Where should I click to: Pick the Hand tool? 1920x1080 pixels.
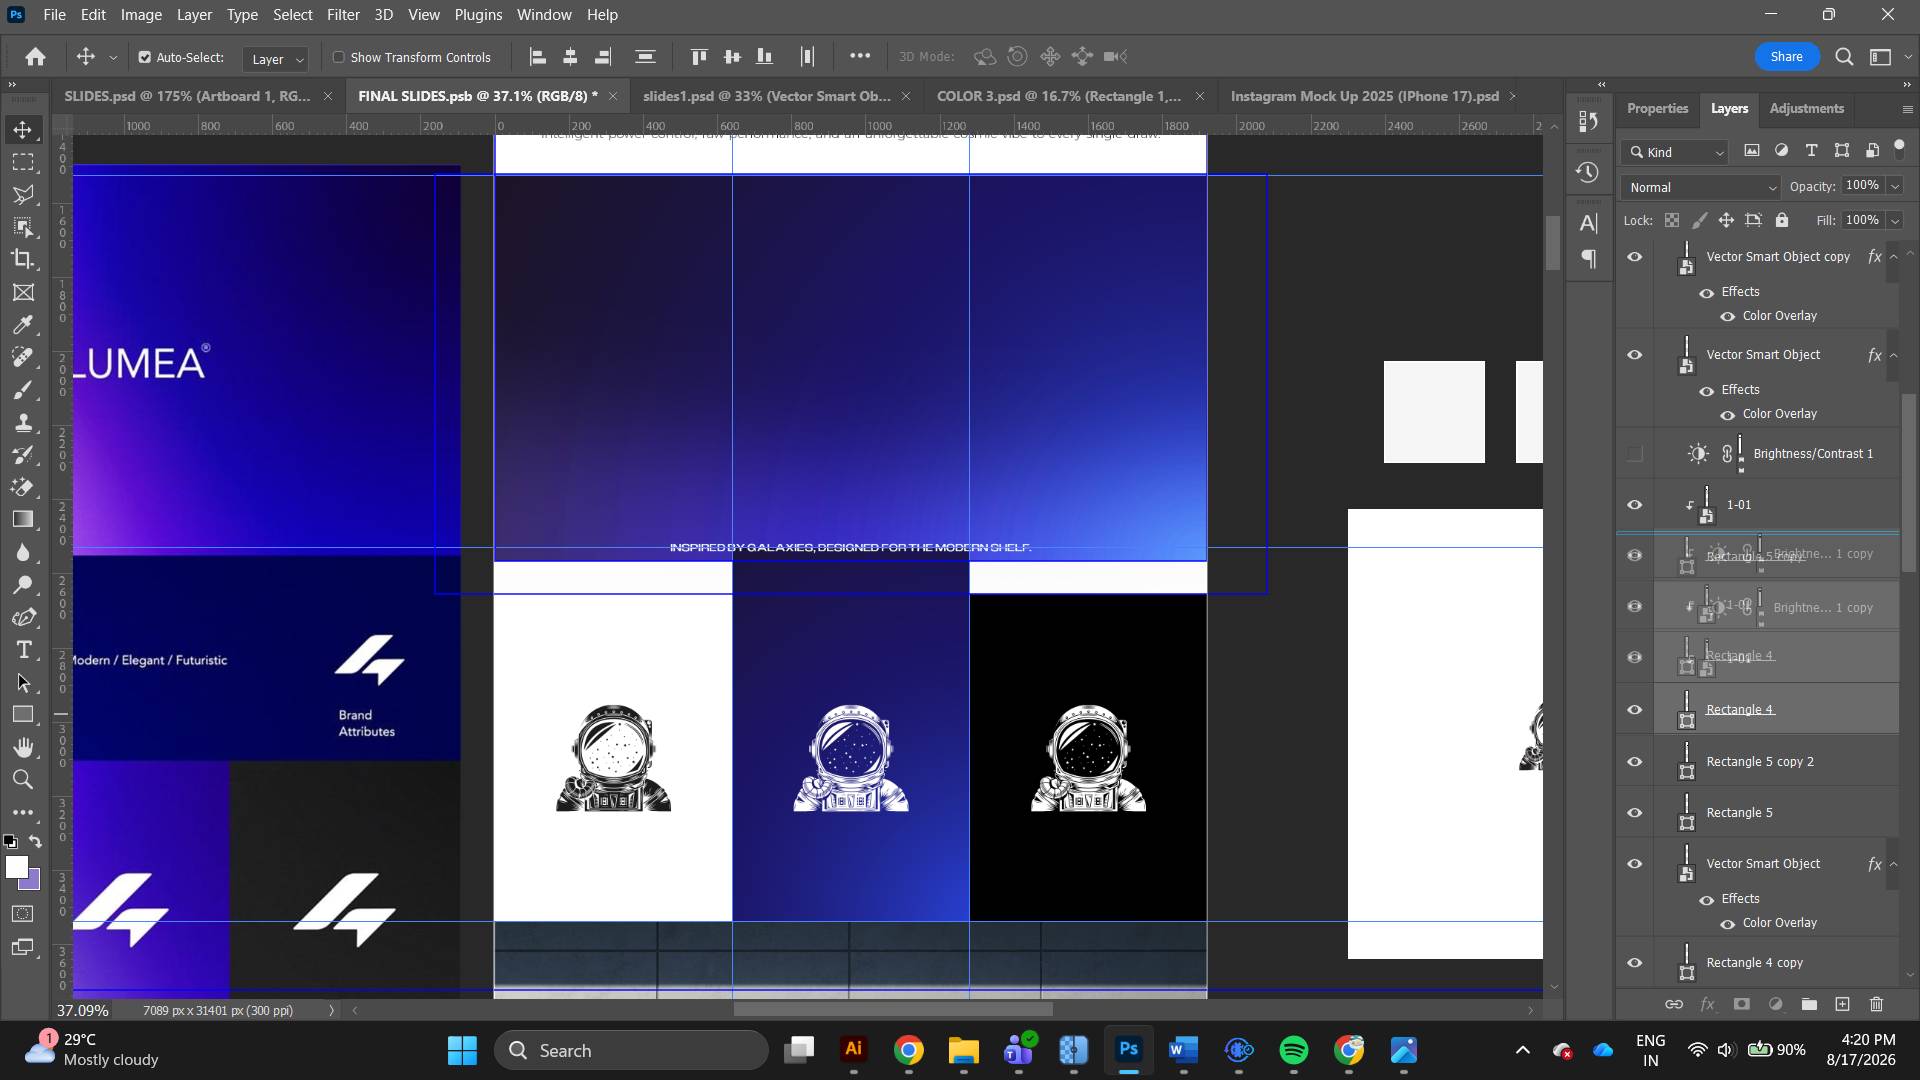[23, 747]
